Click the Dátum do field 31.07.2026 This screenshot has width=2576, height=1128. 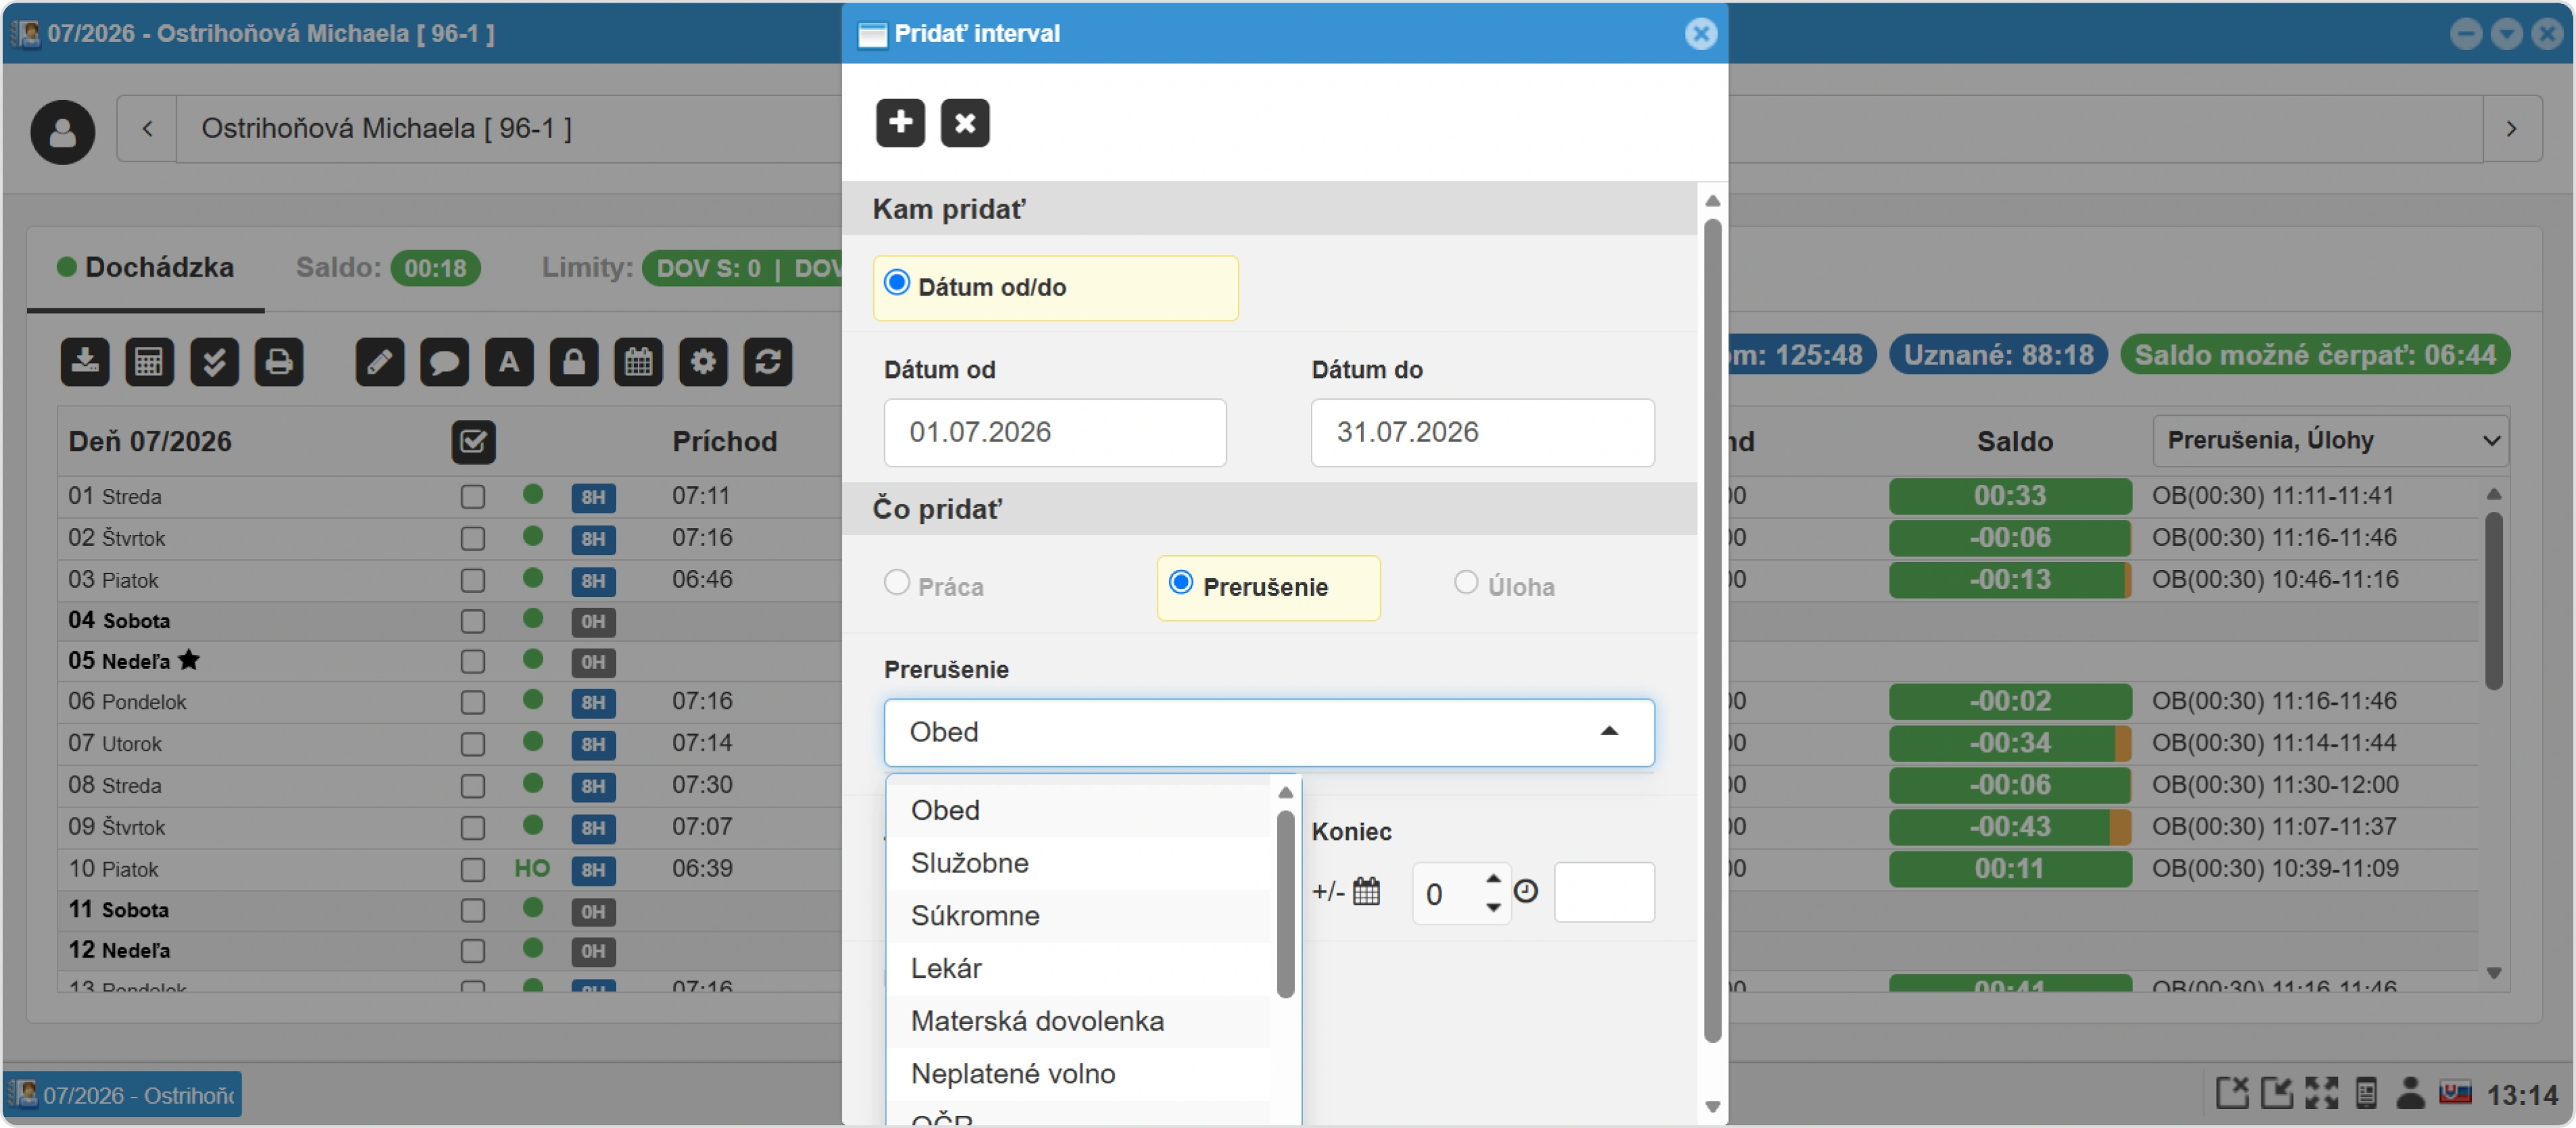tap(1483, 433)
